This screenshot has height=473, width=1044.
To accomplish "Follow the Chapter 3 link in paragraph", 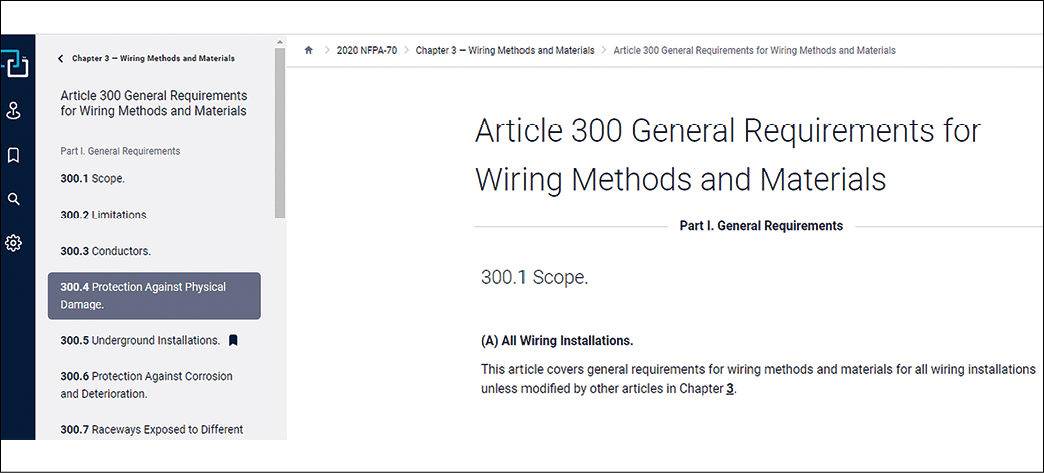I will (x=730, y=389).
